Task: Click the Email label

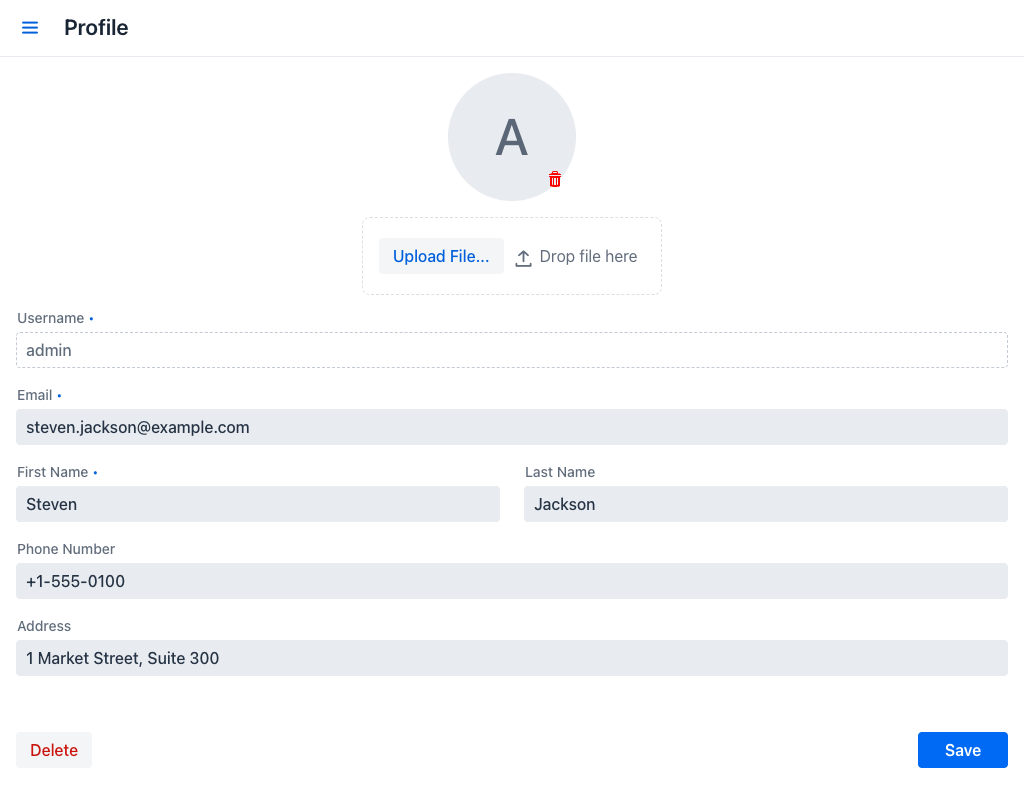Action: (35, 395)
